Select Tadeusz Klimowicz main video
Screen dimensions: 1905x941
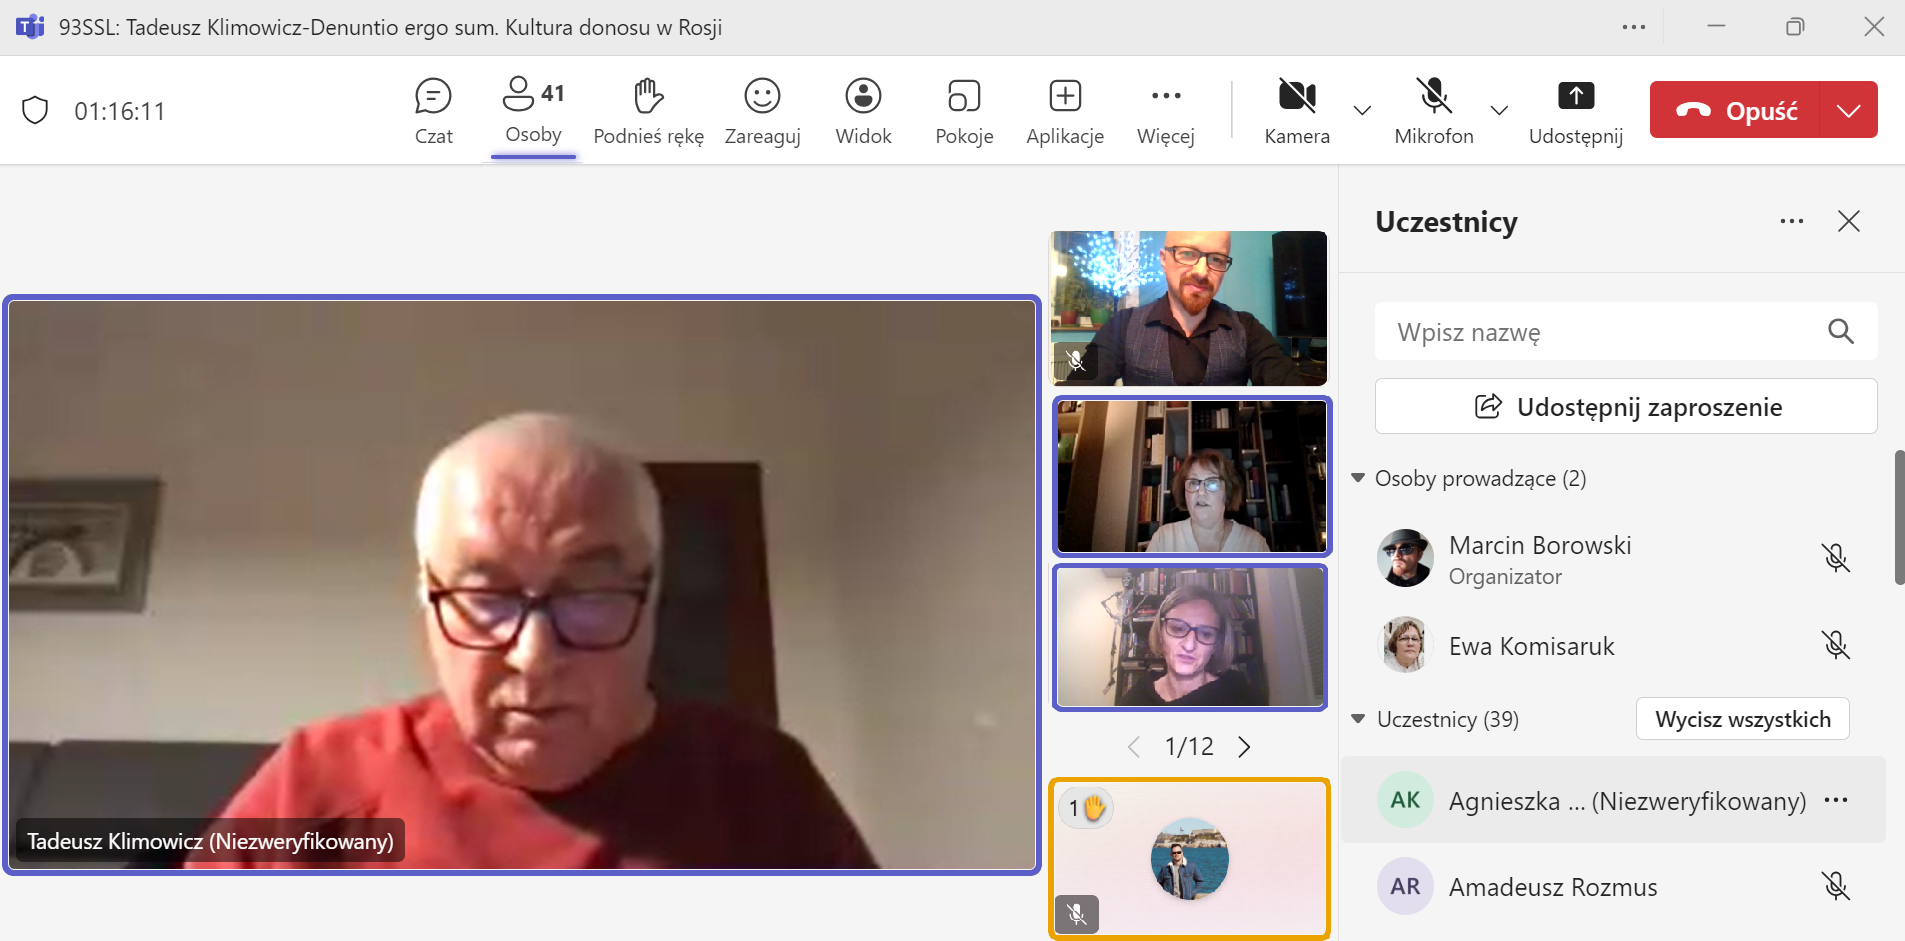pyautogui.click(x=522, y=585)
